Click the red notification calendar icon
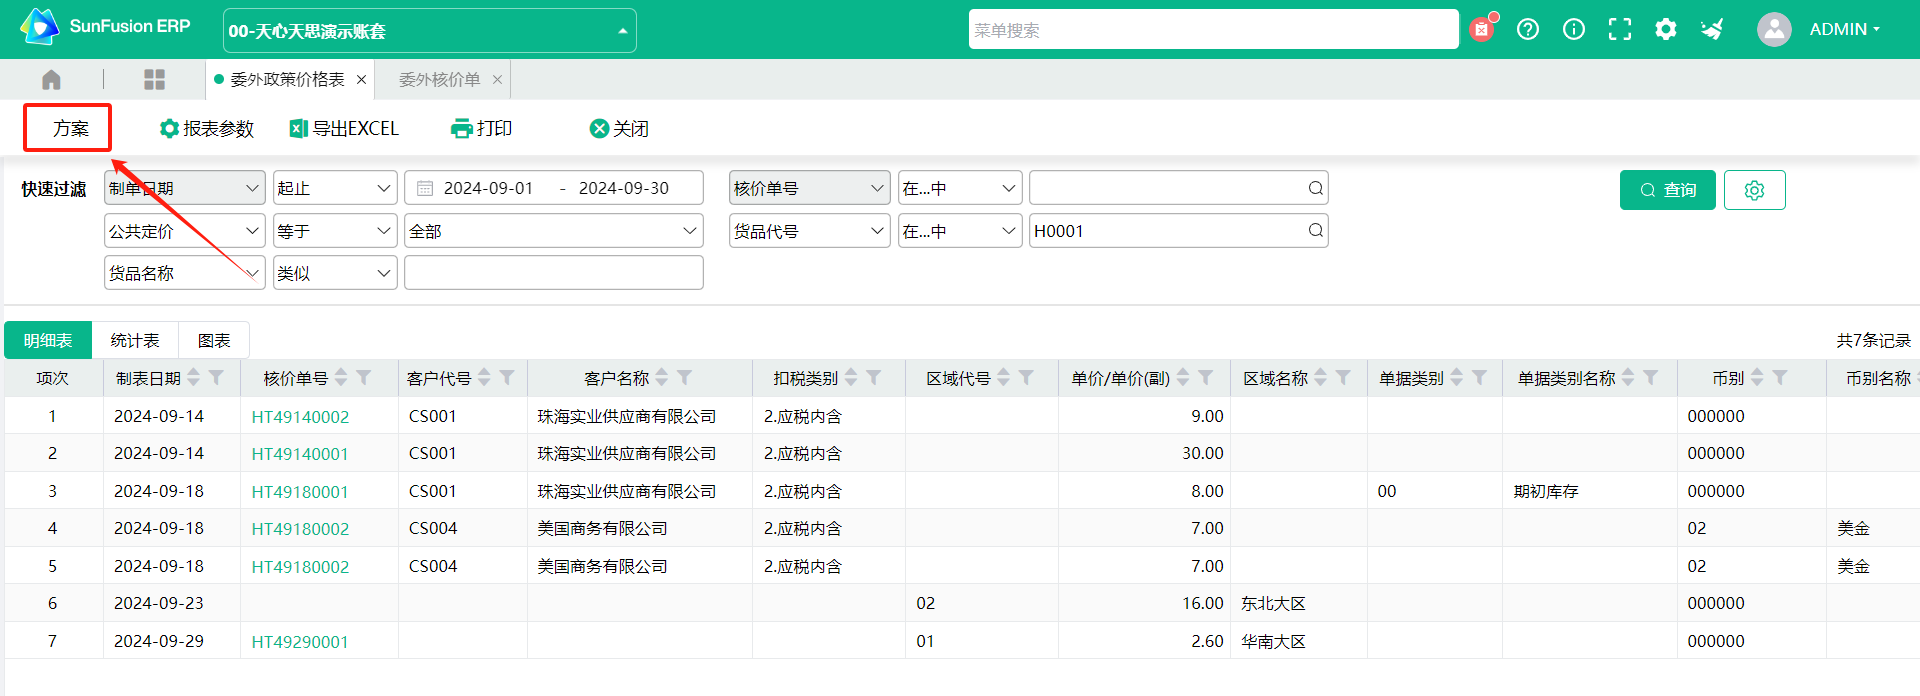1920x696 pixels. click(x=1481, y=29)
